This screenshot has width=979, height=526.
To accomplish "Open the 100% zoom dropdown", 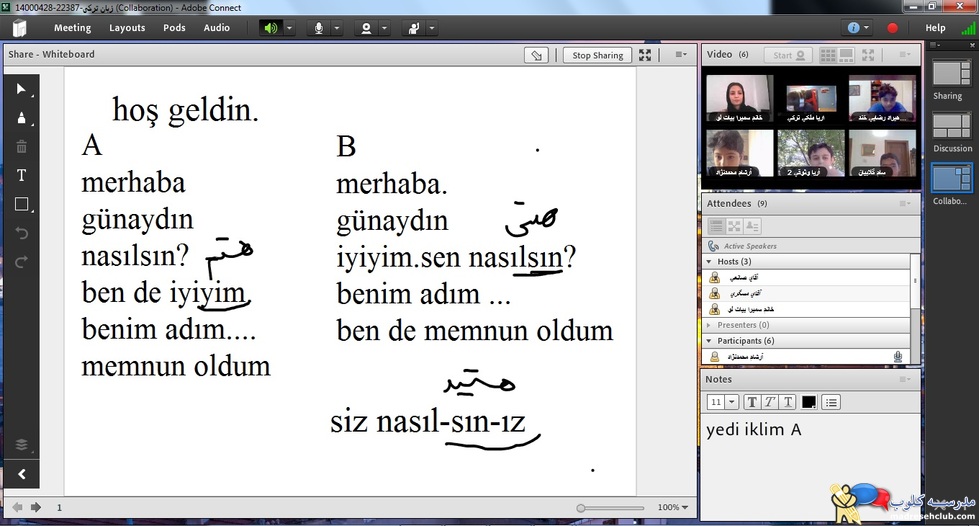I will (672, 508).
